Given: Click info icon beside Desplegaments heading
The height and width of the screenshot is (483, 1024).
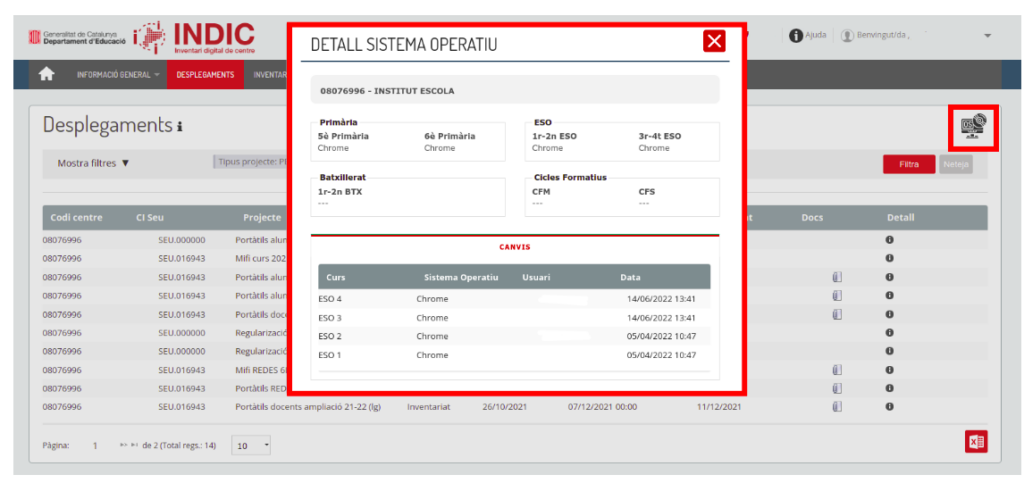Looking at the screenshot, I should click(x=180, y=127).
